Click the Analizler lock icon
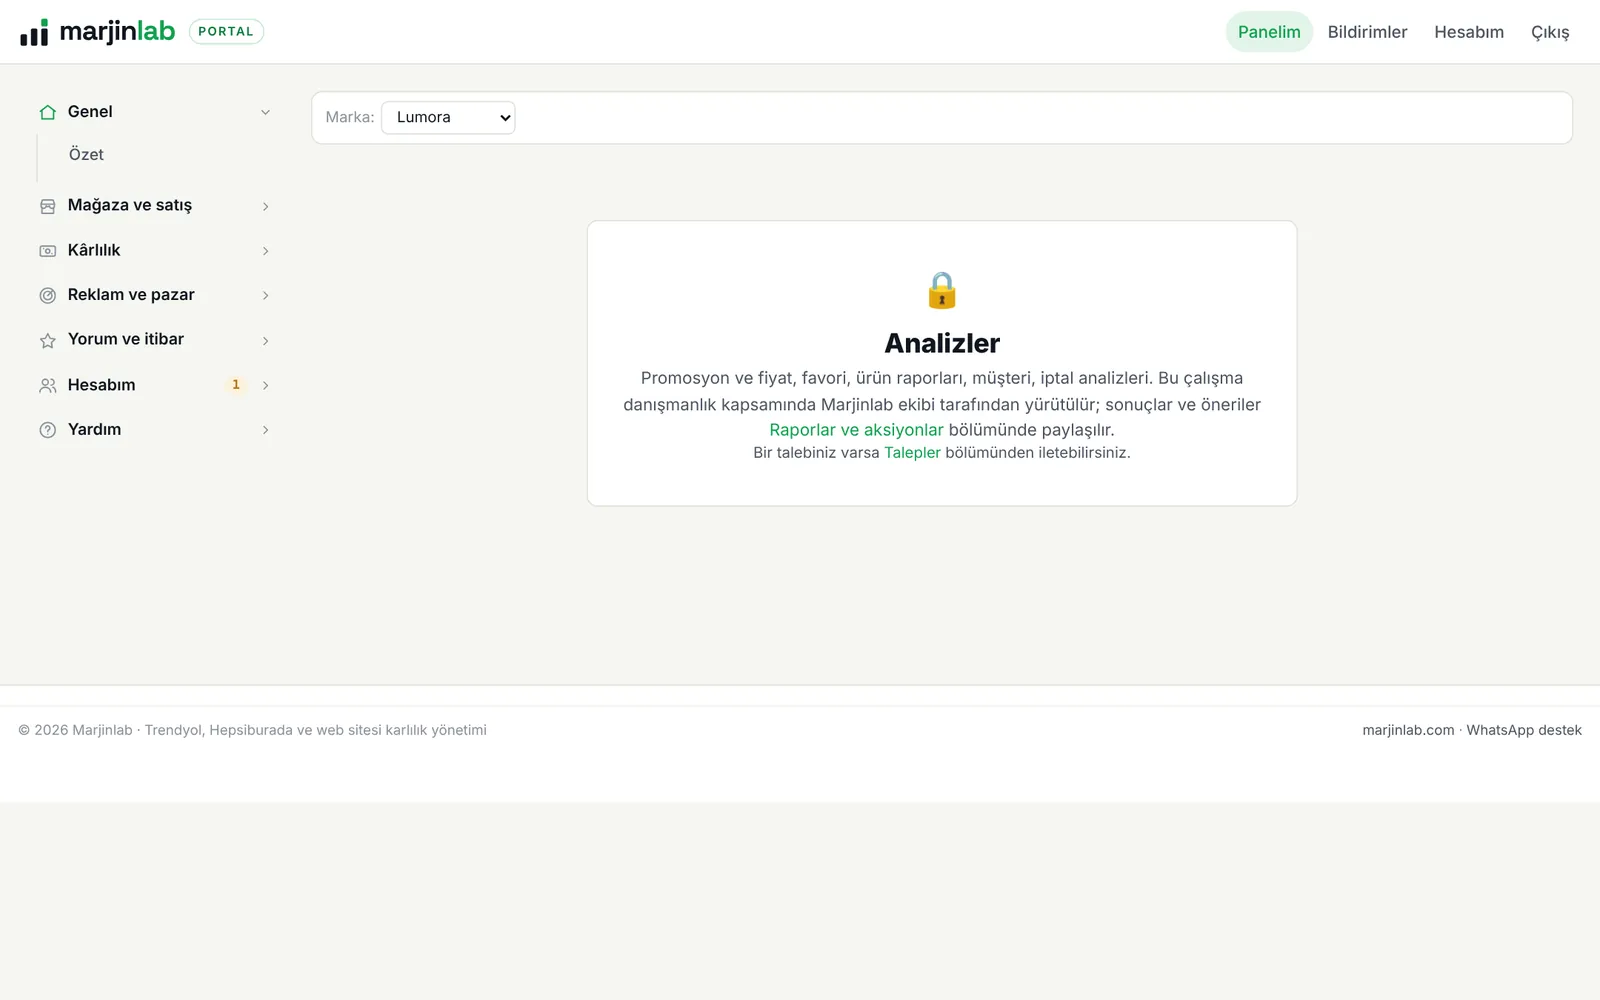Viewport: 1600px width, 1000px height. click(942, 290)
